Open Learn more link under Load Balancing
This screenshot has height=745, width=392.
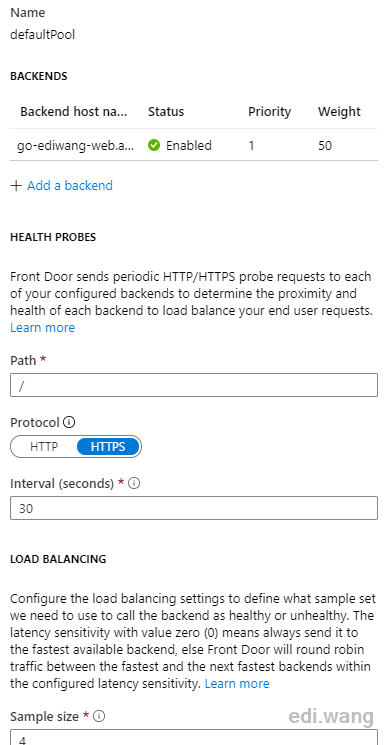point(237,684)
